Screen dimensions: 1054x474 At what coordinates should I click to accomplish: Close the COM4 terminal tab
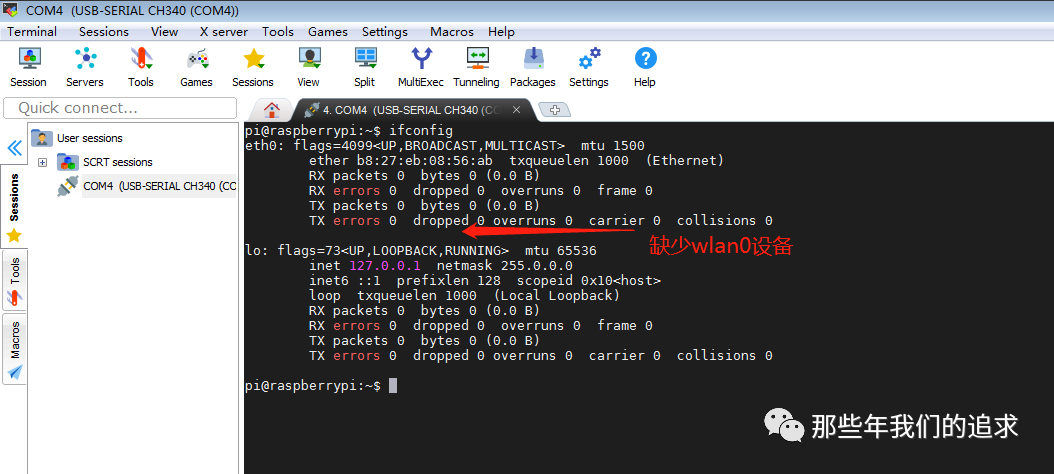(x=516, y=110)
